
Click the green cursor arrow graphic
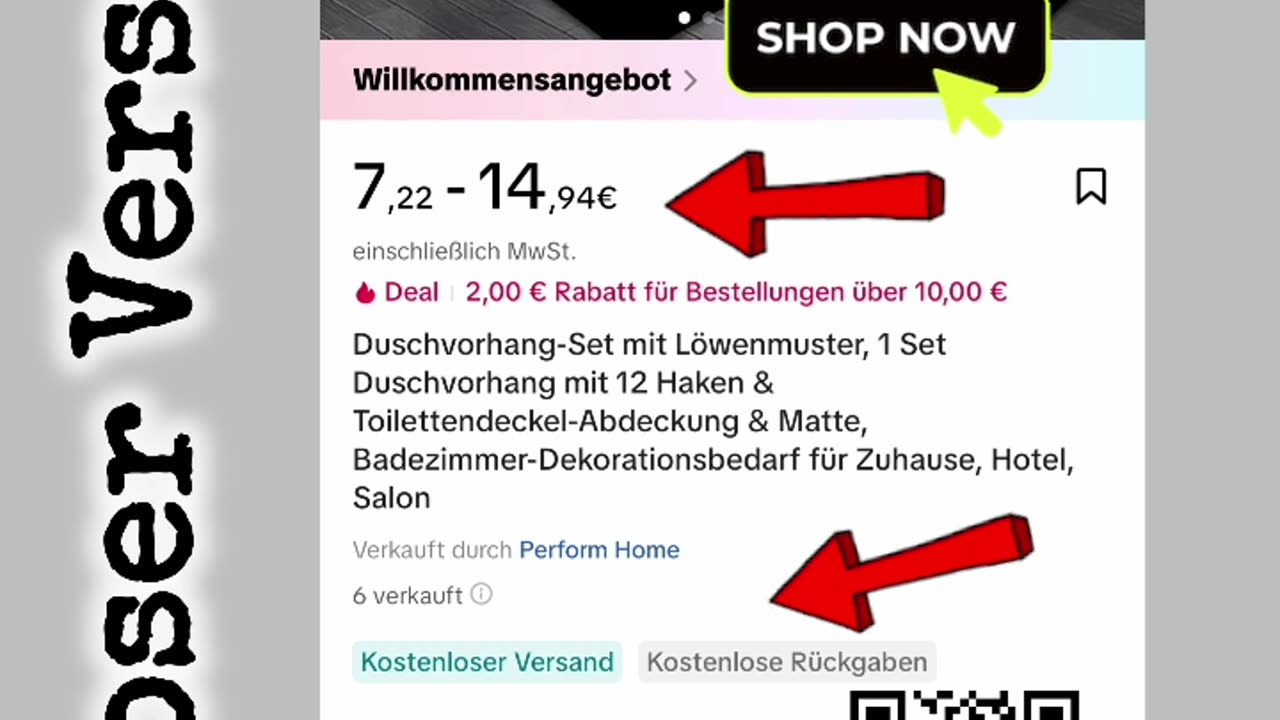pos(968,103)
